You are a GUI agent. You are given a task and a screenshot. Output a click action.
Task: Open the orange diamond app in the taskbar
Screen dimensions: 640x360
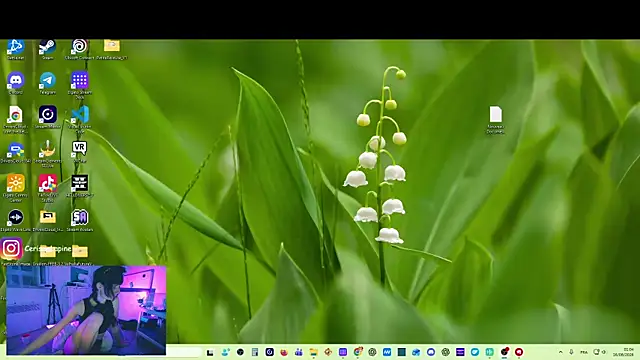click(x=328, y=352)
